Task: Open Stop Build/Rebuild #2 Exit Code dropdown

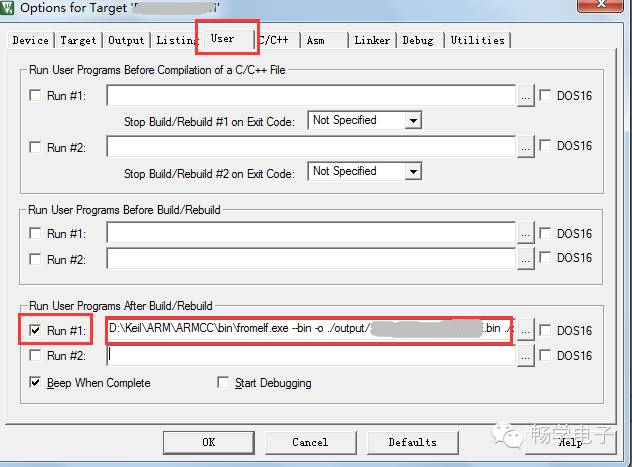Action: (x=413, y=172)
